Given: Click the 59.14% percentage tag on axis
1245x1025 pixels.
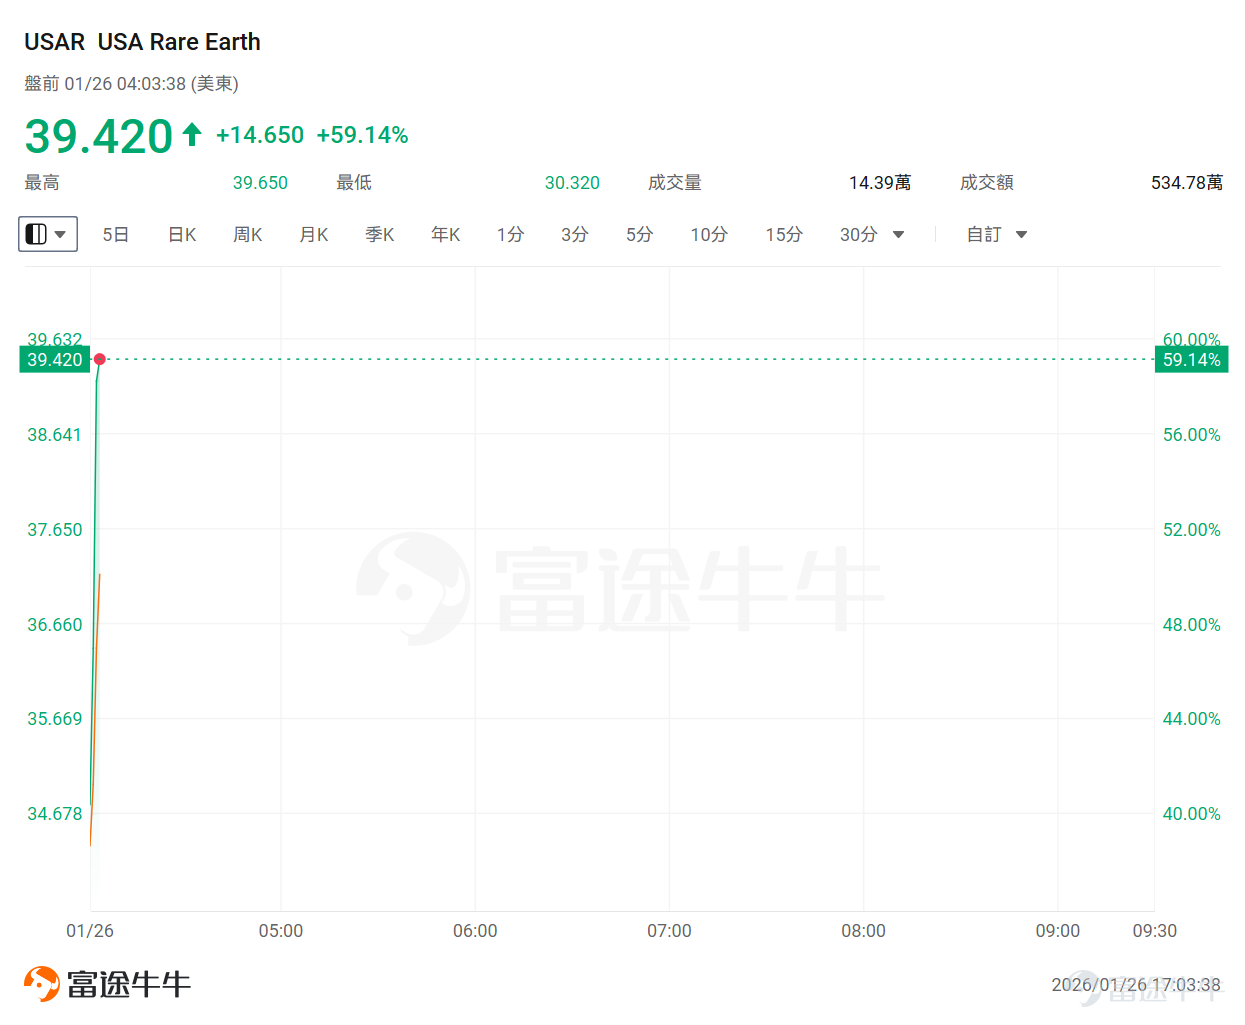Looking at the screenshot, I should click(x=1191, y=360).
